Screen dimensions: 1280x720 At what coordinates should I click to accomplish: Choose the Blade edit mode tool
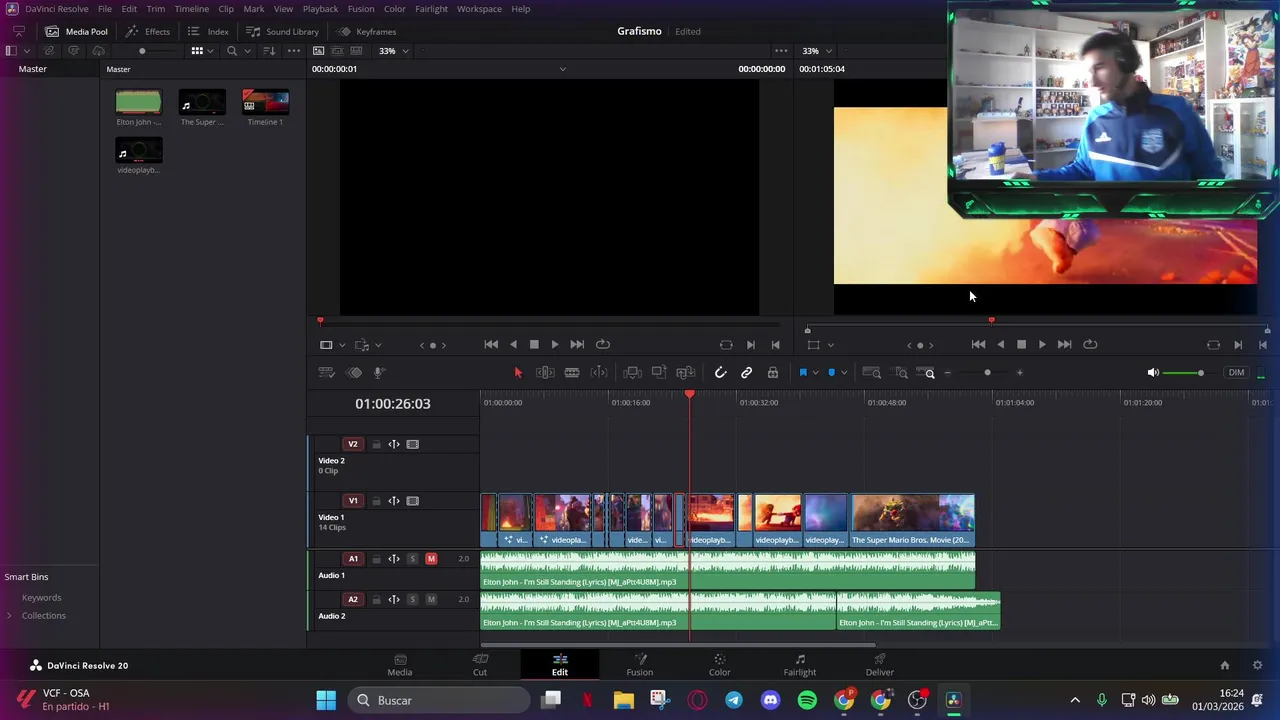[572, 373]
